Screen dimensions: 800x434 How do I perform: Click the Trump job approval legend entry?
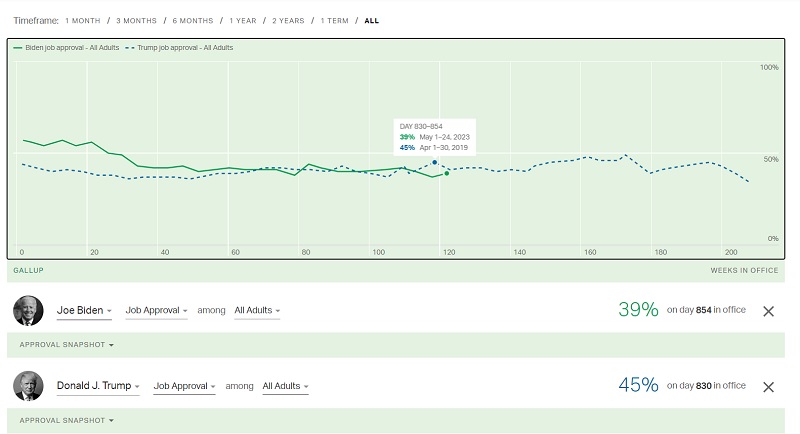[179, 47]
